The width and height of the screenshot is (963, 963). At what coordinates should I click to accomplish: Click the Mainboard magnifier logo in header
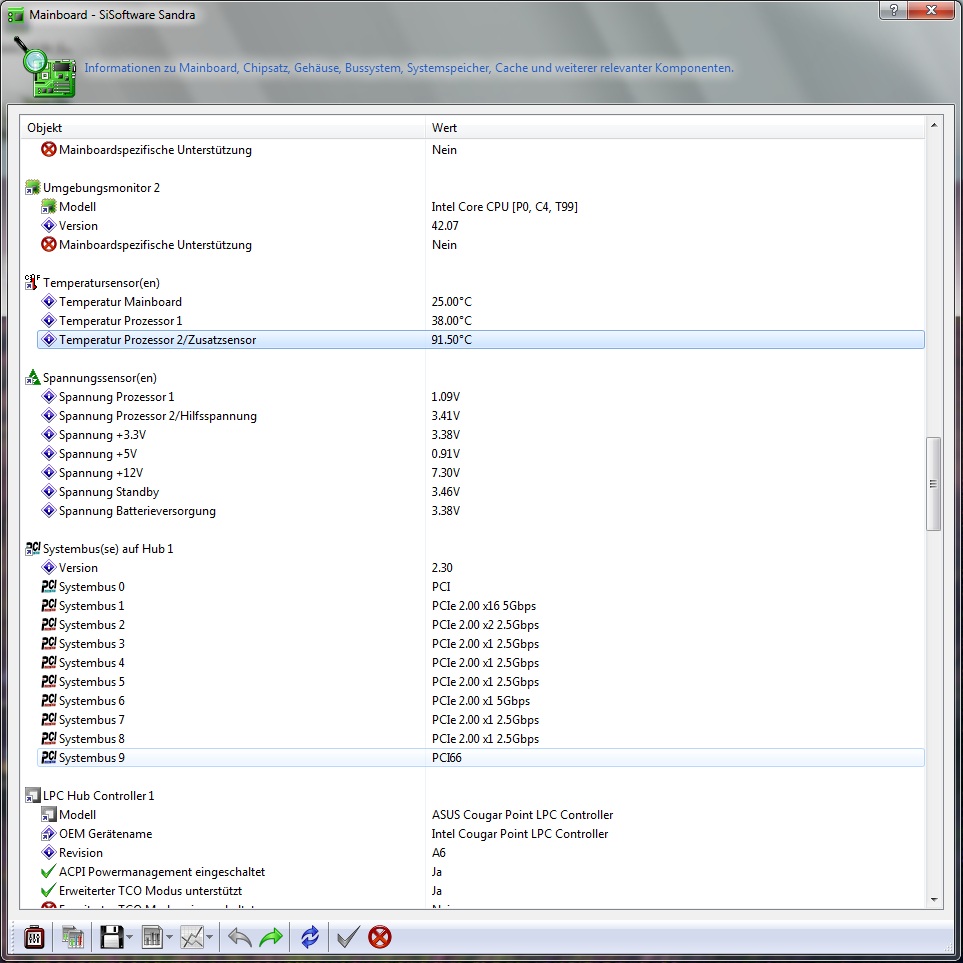(44, 68)
